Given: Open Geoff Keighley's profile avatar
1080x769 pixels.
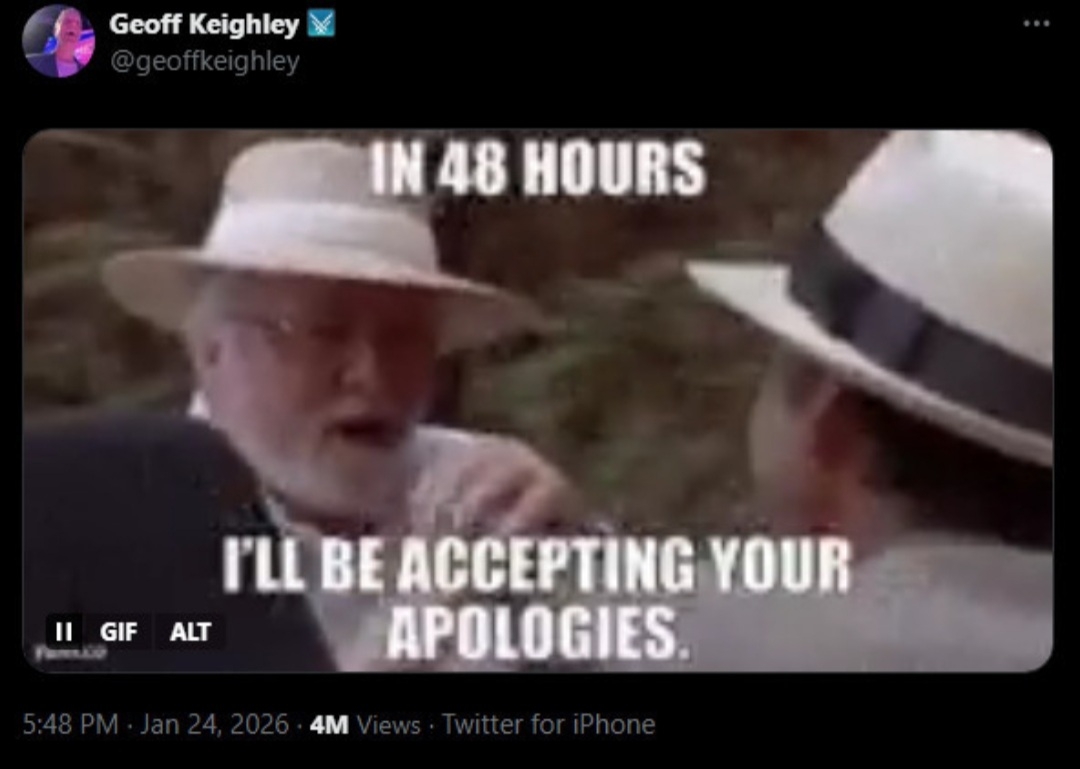Looking at the screenshot, I should tap(59, 41).
